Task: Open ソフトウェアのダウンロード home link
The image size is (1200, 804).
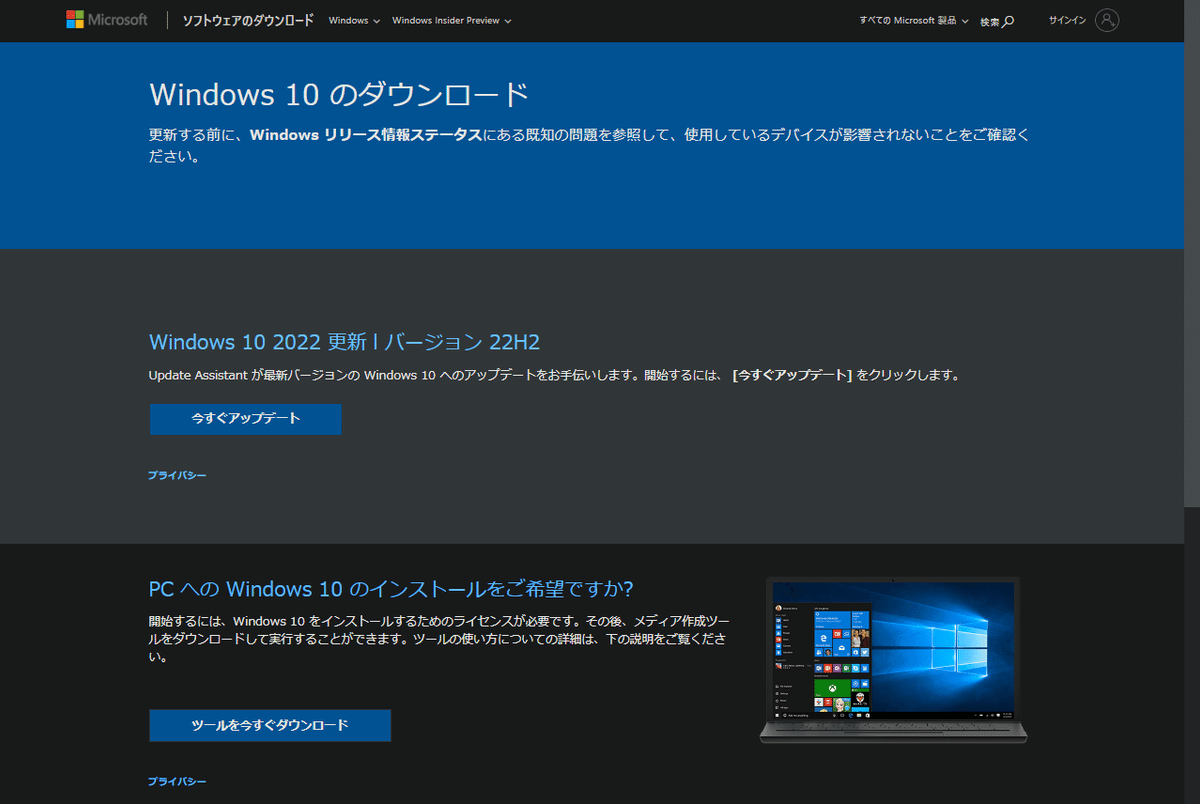Action: [248, 20]
